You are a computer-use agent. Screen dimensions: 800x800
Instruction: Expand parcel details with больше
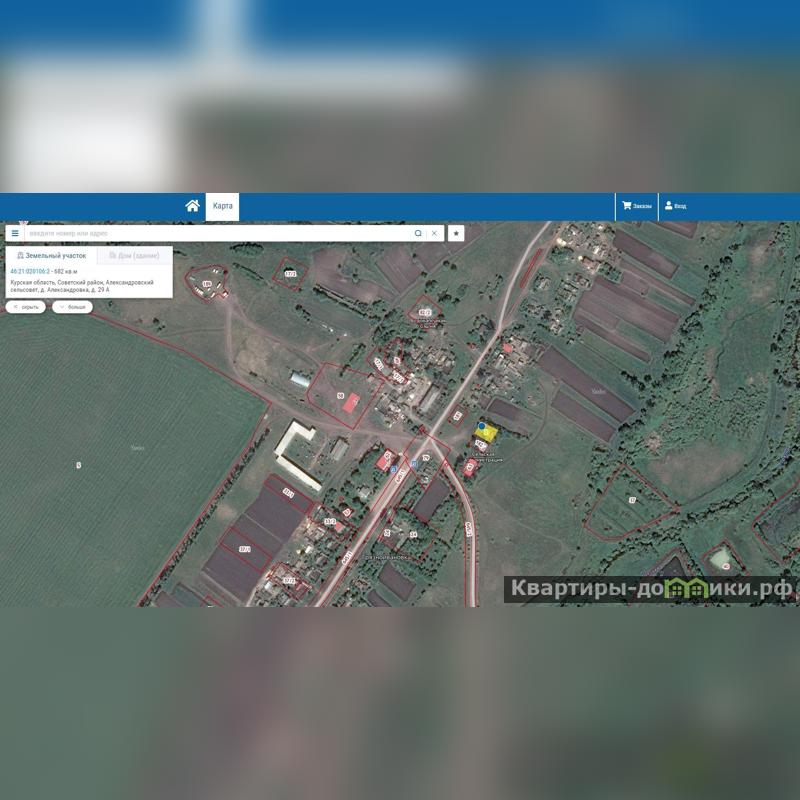point(73,307)
